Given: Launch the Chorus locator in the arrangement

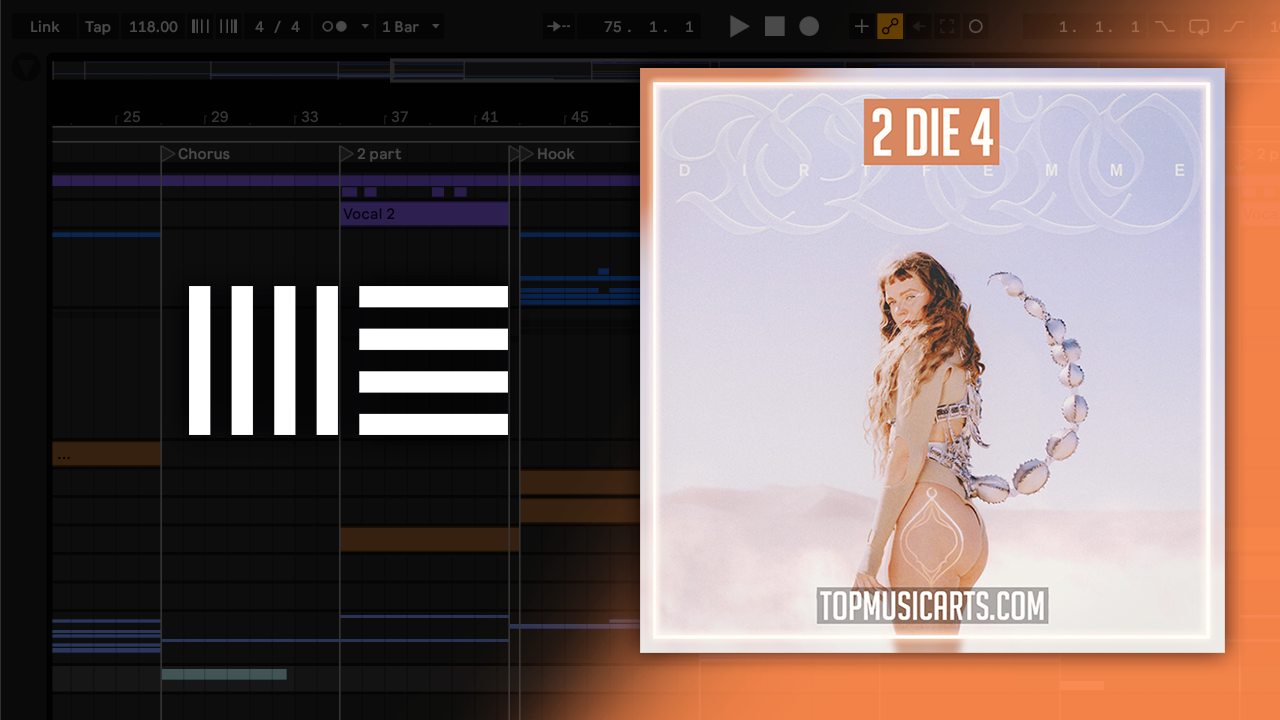Looking at the screenshot, I should click(x=165, y=153).
